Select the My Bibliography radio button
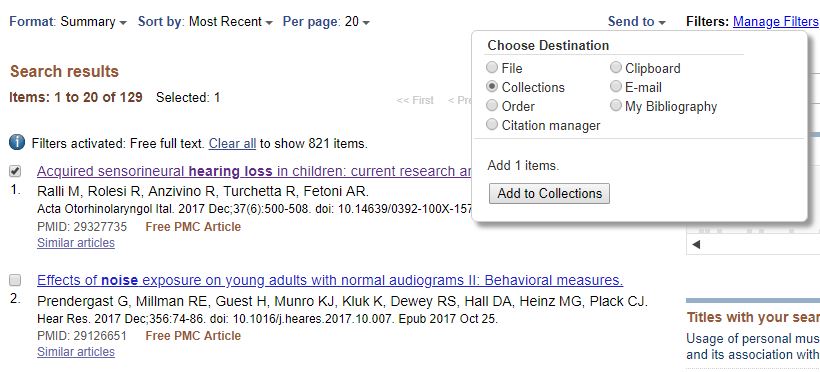820x372 pixels. point(616,106)
